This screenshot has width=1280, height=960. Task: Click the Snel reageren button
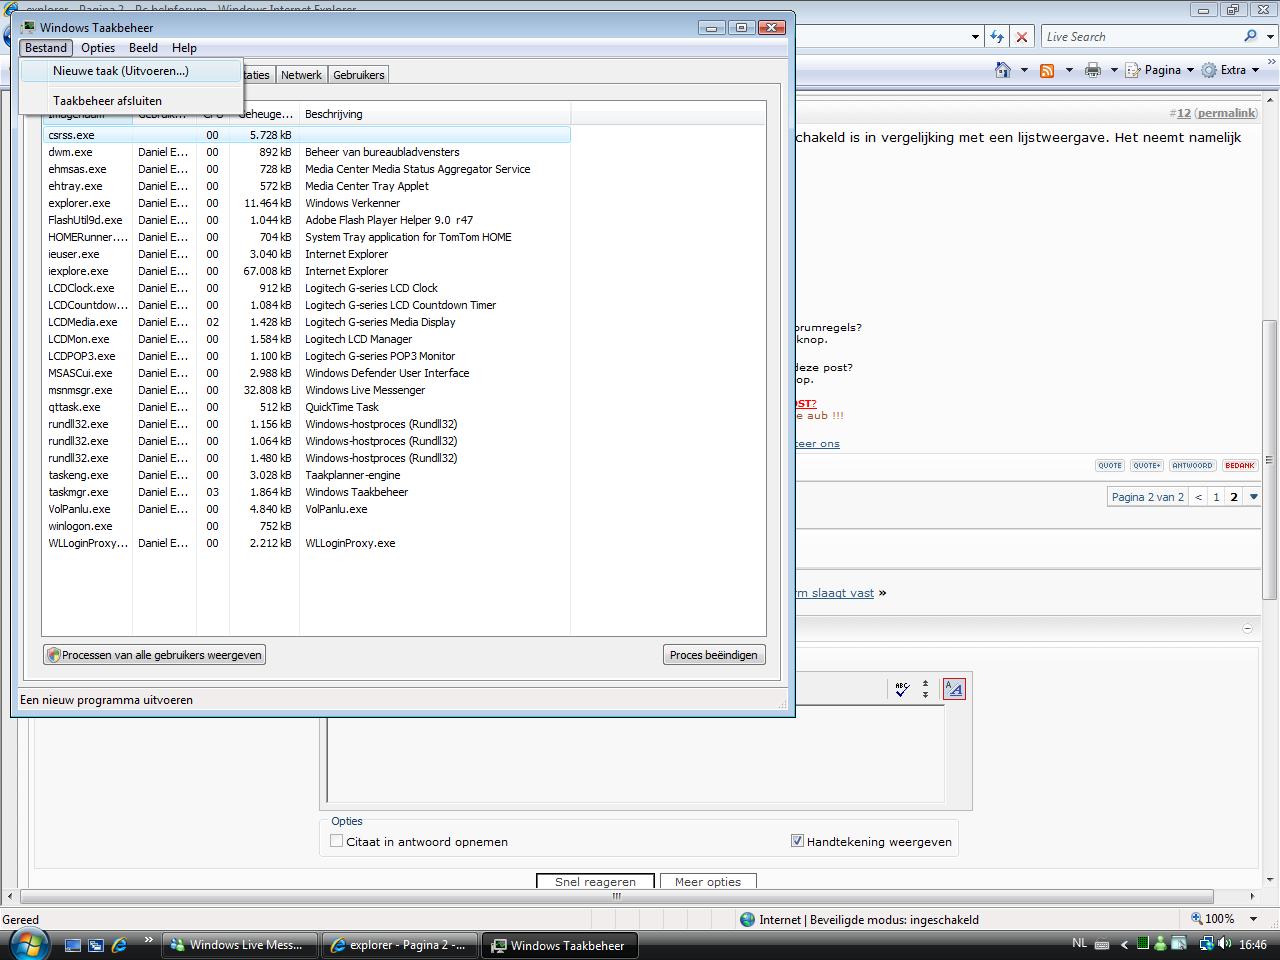tap(595, 881)
